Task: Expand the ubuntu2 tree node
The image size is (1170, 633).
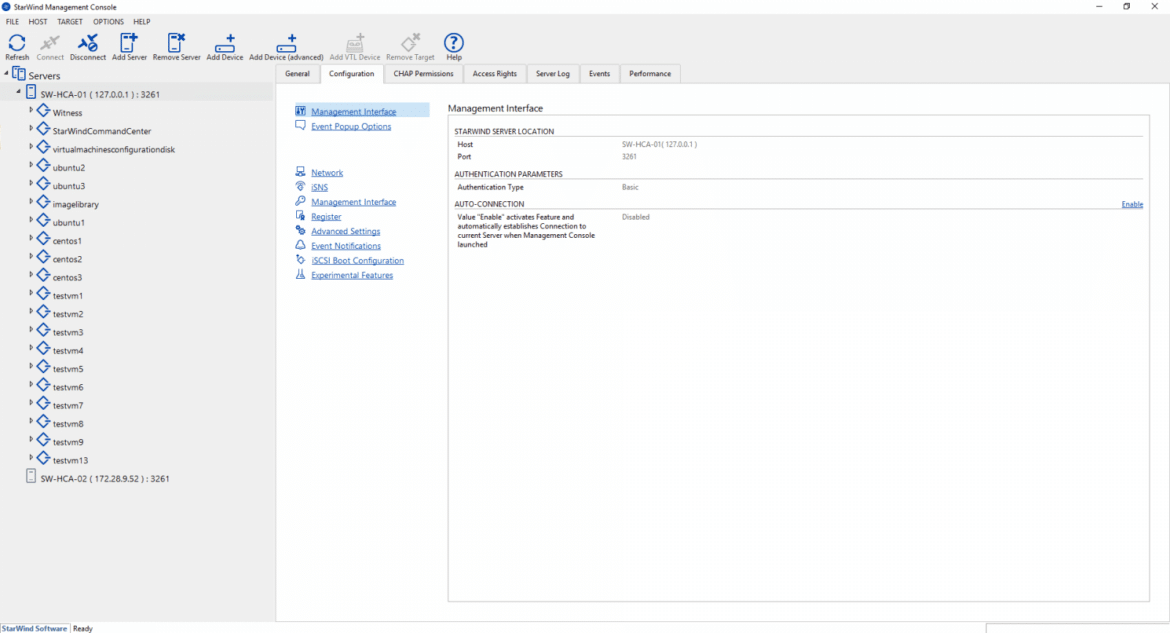Action: pyautogui.click(x=31, y=165)
